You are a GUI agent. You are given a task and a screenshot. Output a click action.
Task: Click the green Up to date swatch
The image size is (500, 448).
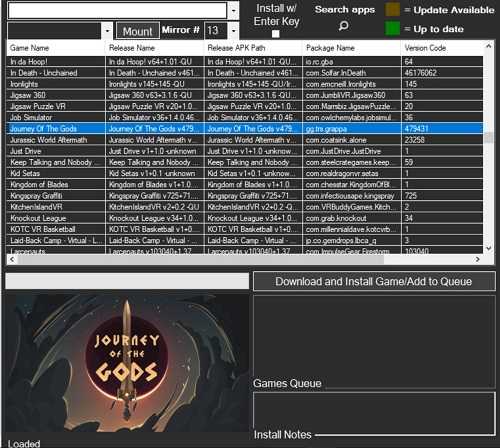(392, 28)
